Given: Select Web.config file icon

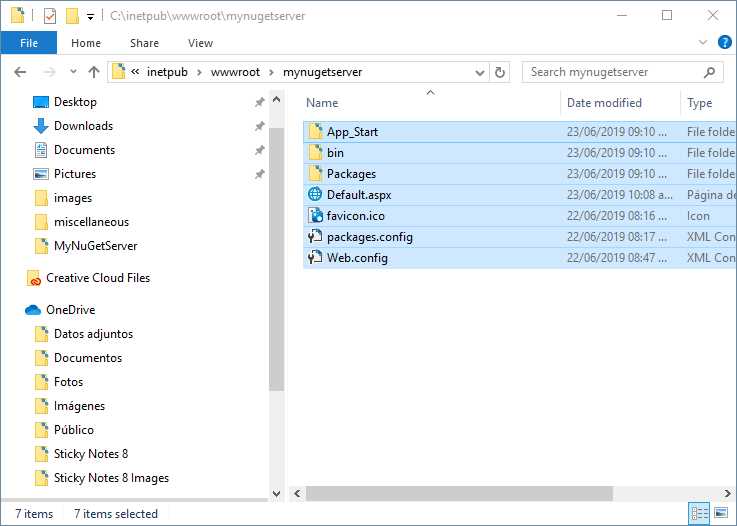Looking at the screenshot, I should (315, 258).
